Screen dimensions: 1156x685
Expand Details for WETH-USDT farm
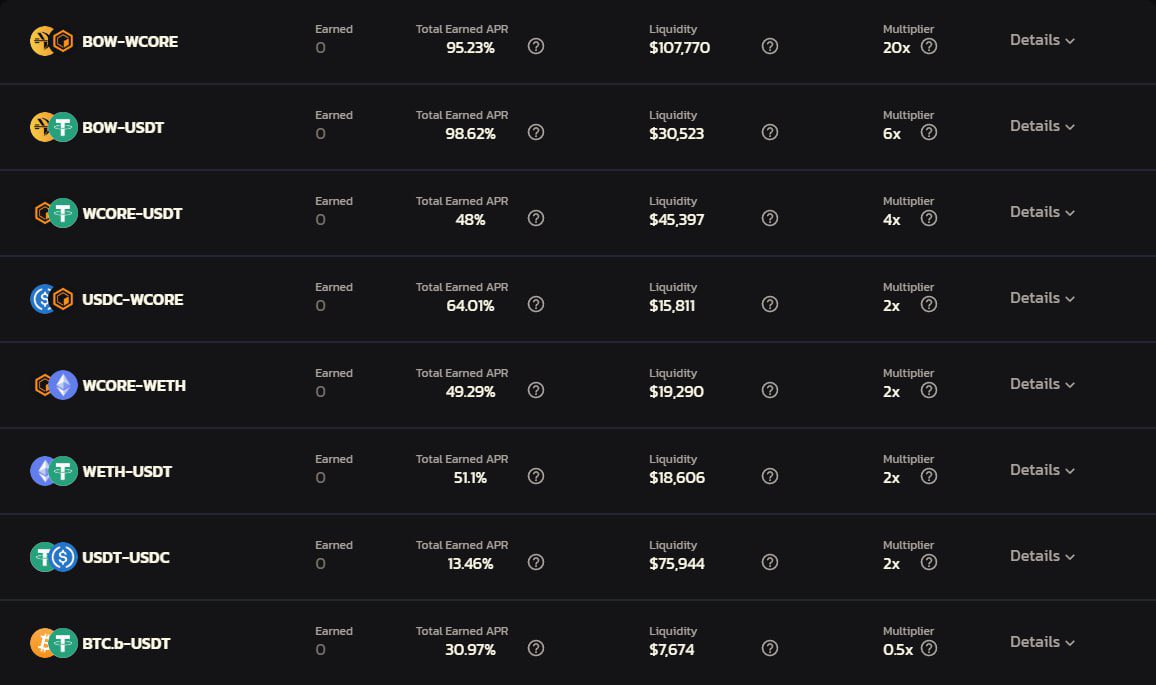1042,470
